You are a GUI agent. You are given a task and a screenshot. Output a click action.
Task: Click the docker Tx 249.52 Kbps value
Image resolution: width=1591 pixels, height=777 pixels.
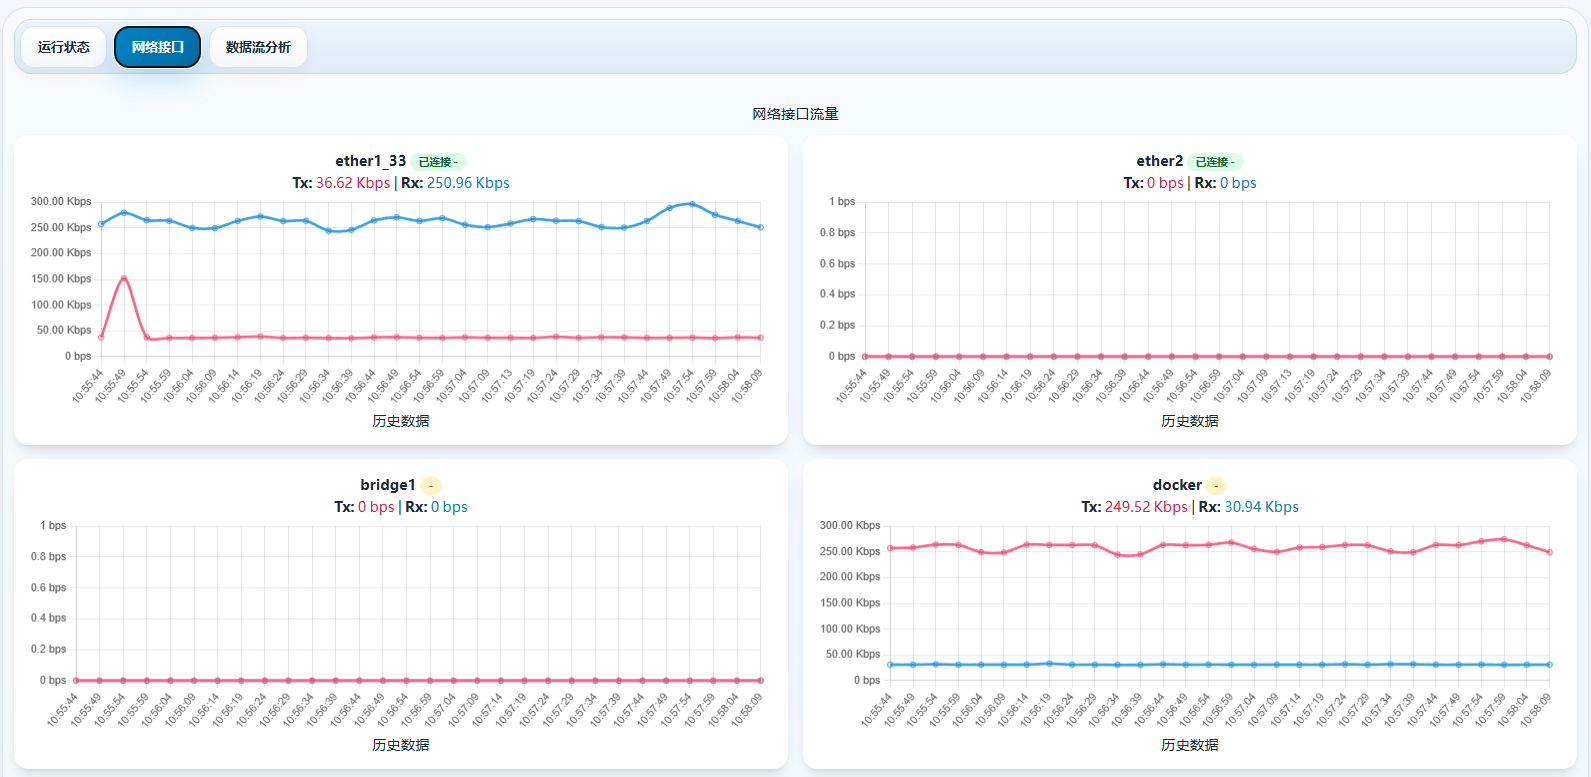point(1146,507)
